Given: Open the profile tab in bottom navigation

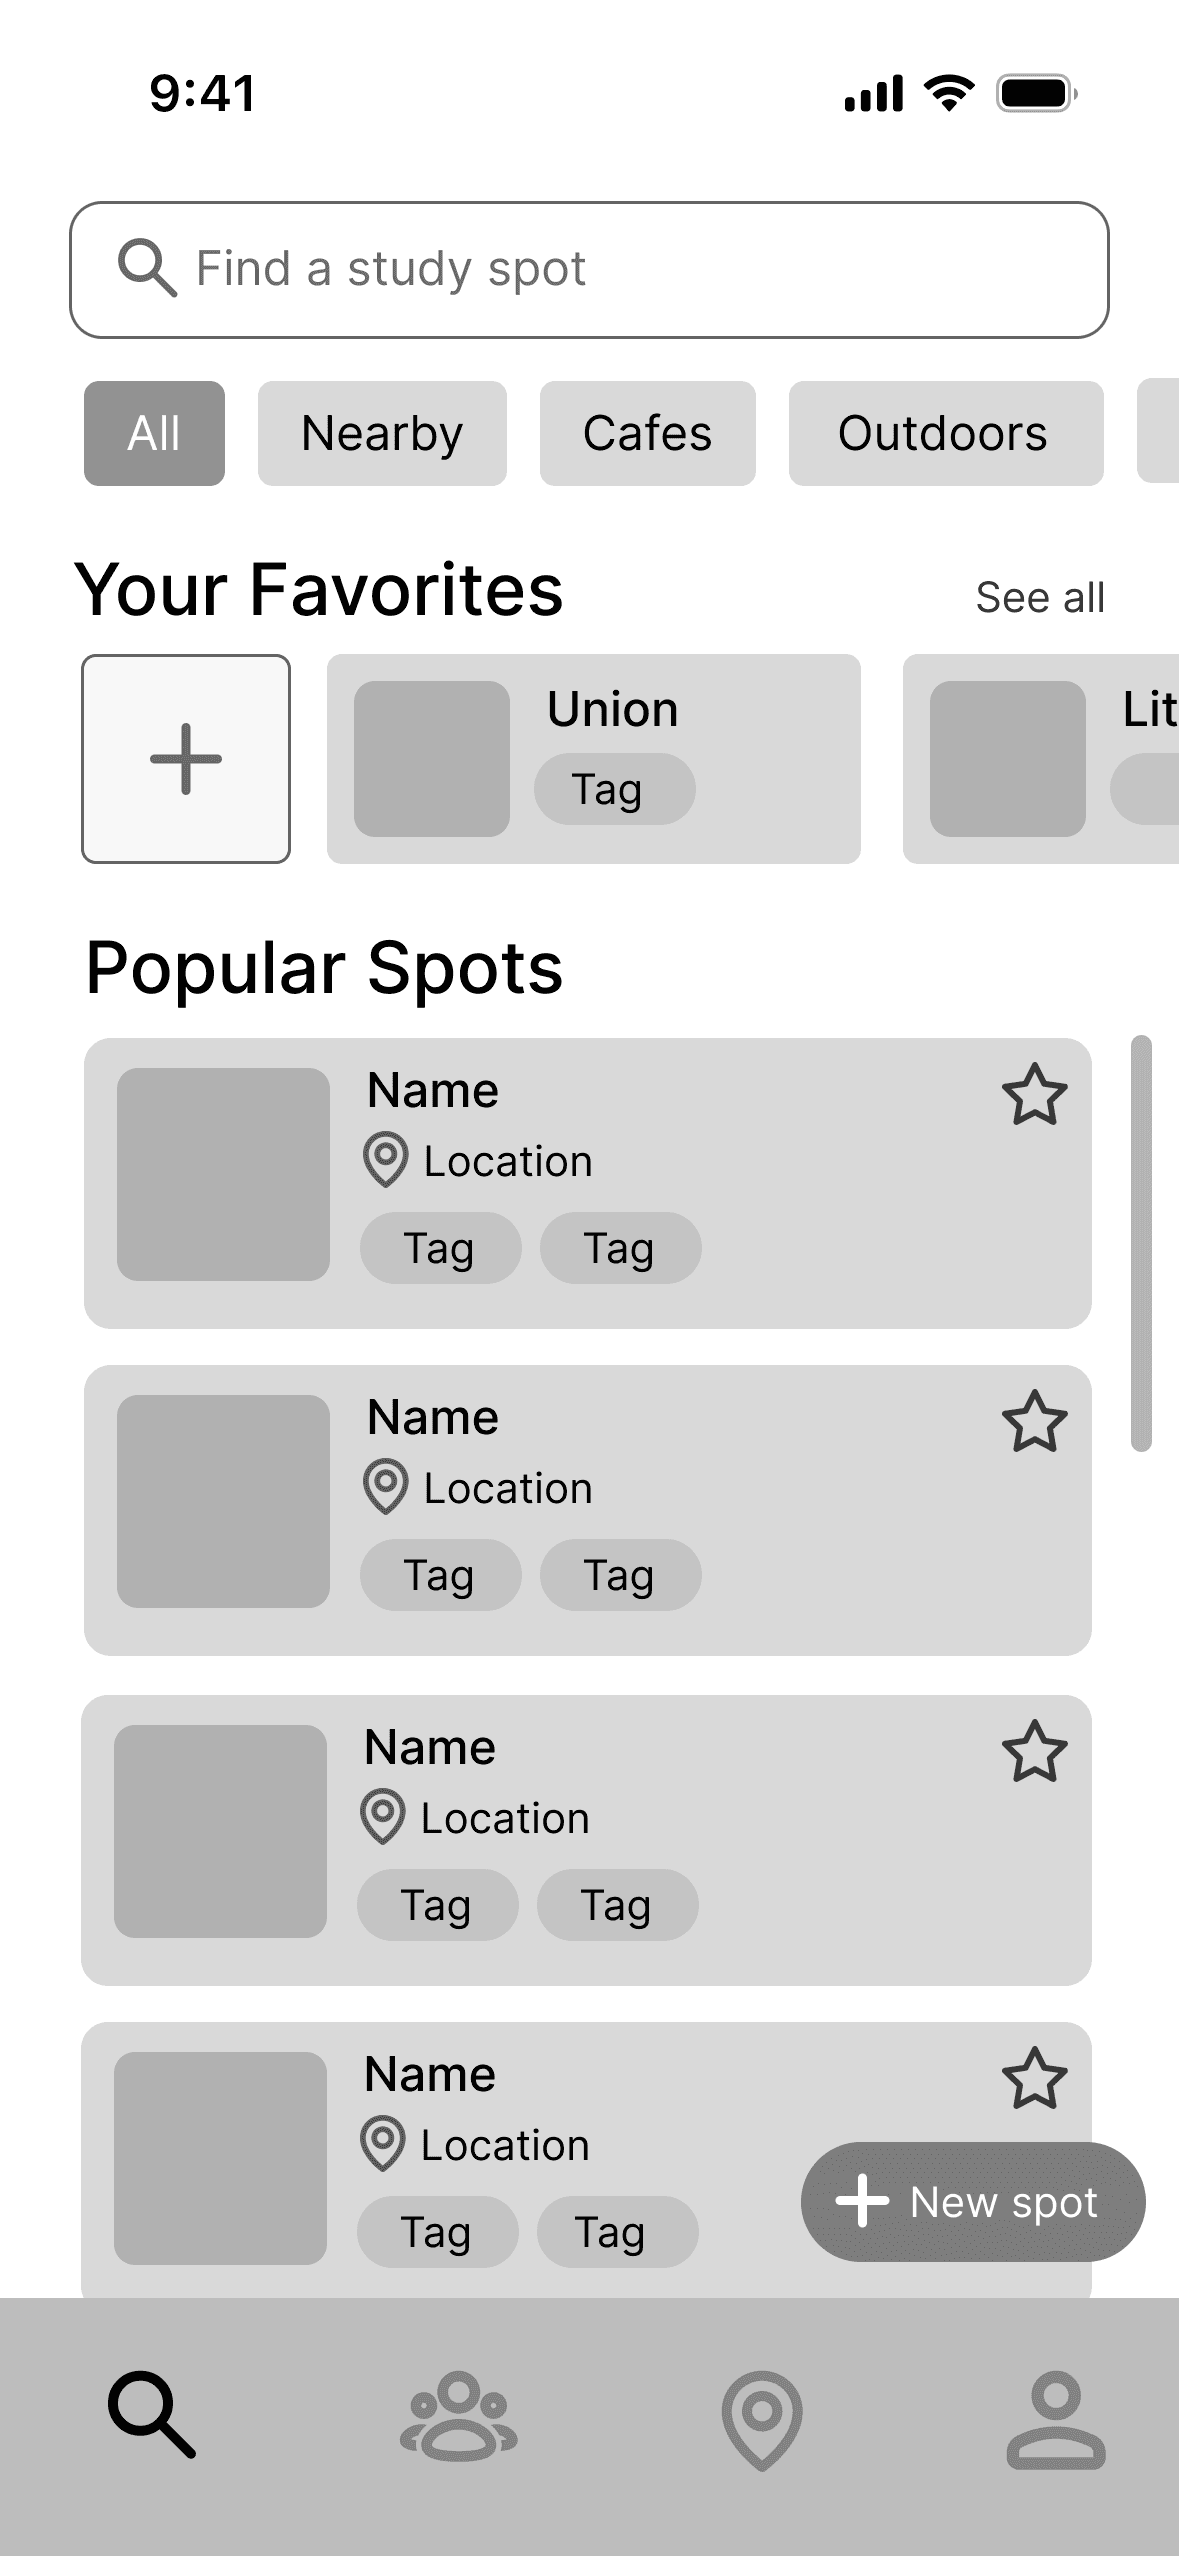Looking at the screenshot, I should 1056,2420.
